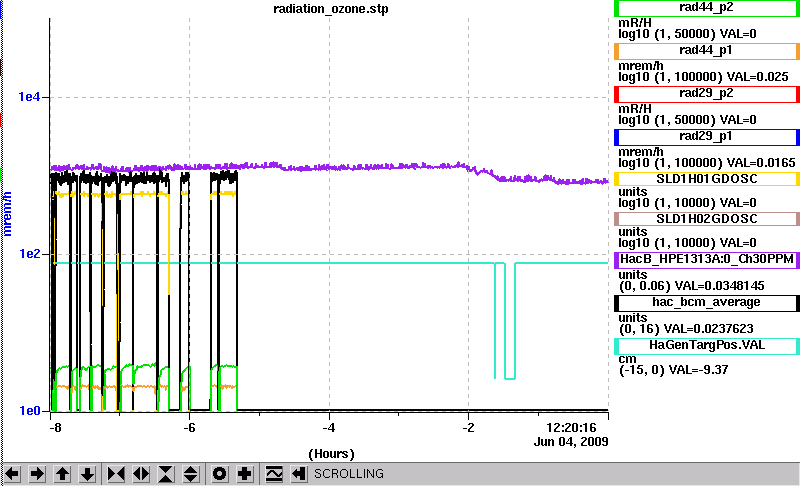Click the circle (reset) toolbar icon

pos(219,474)
